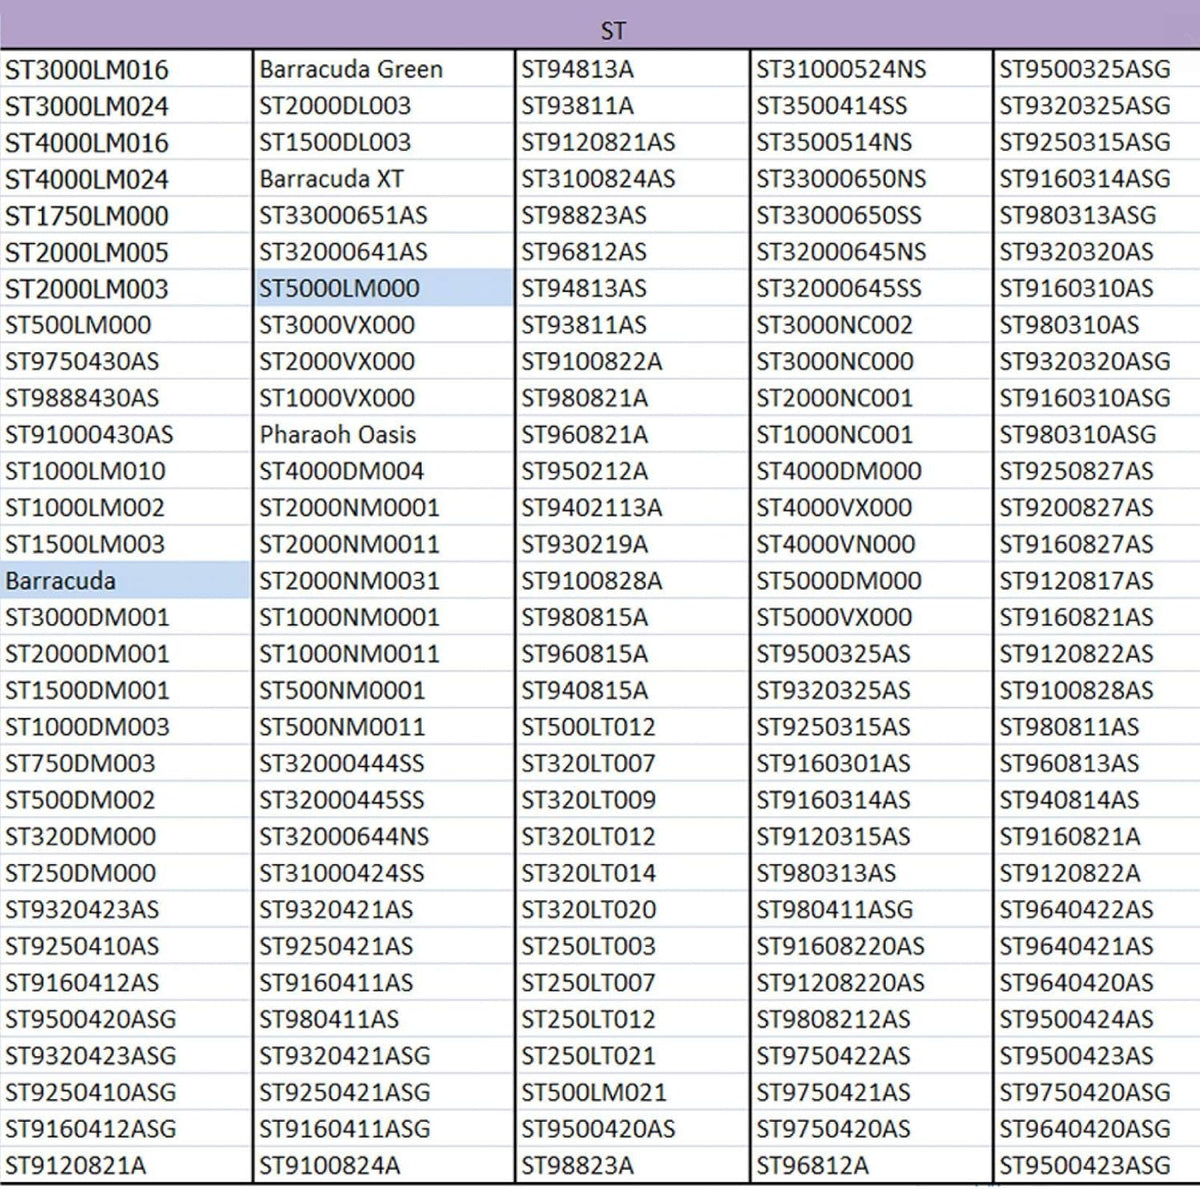Select cell ST9100822A
The height and width of the screenshot is (1189, 1200).
(633, 361)
